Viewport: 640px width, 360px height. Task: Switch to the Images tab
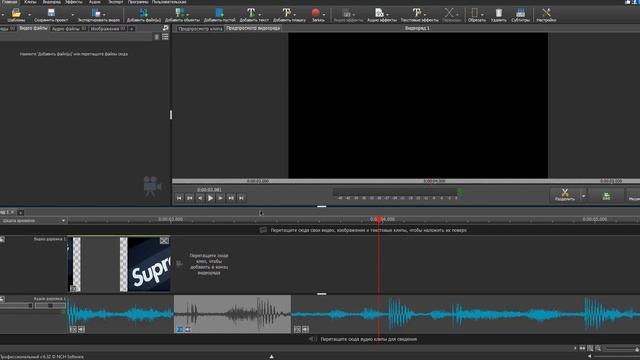[107, 29]
